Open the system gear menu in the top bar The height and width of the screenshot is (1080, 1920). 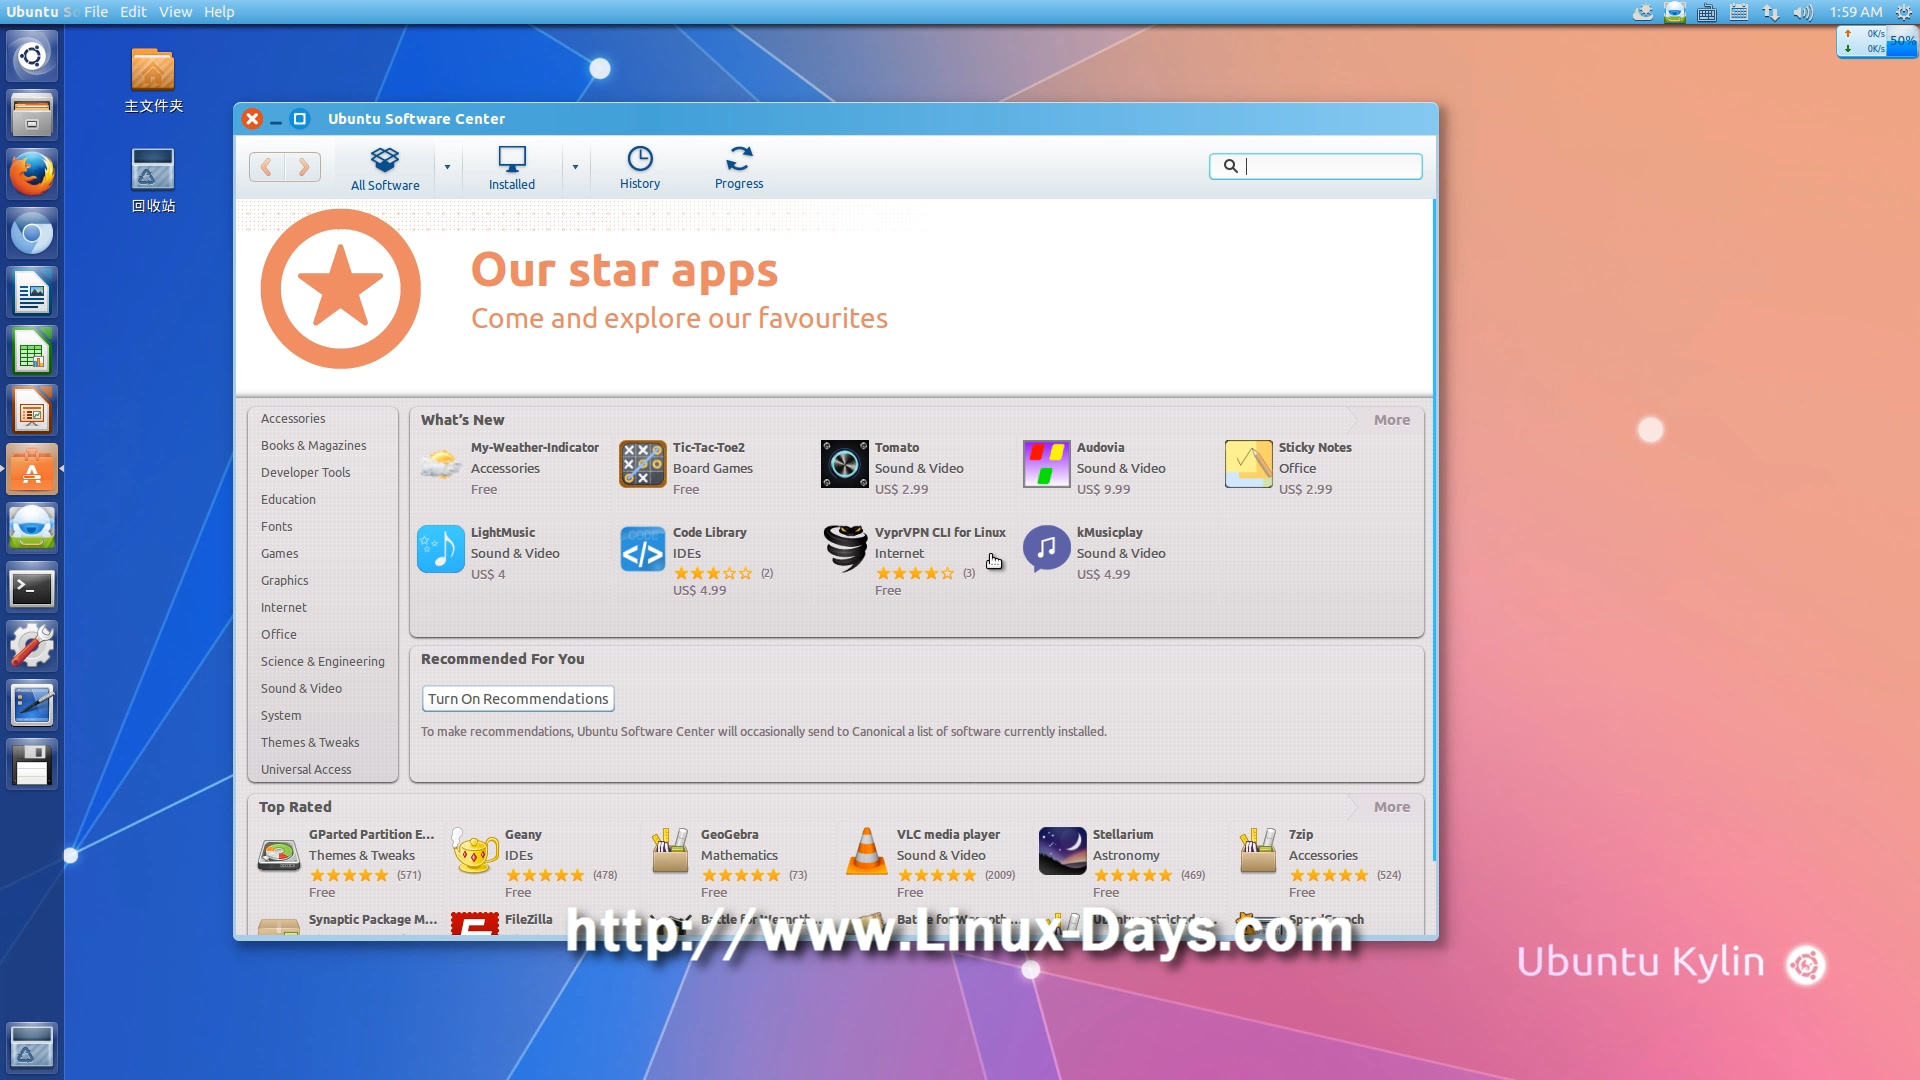tap(1904, 12)
